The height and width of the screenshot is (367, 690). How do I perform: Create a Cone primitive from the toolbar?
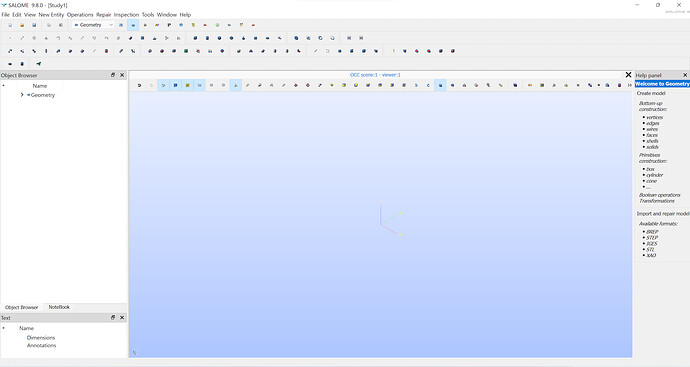pyautogui.click(x=243, y=38)
